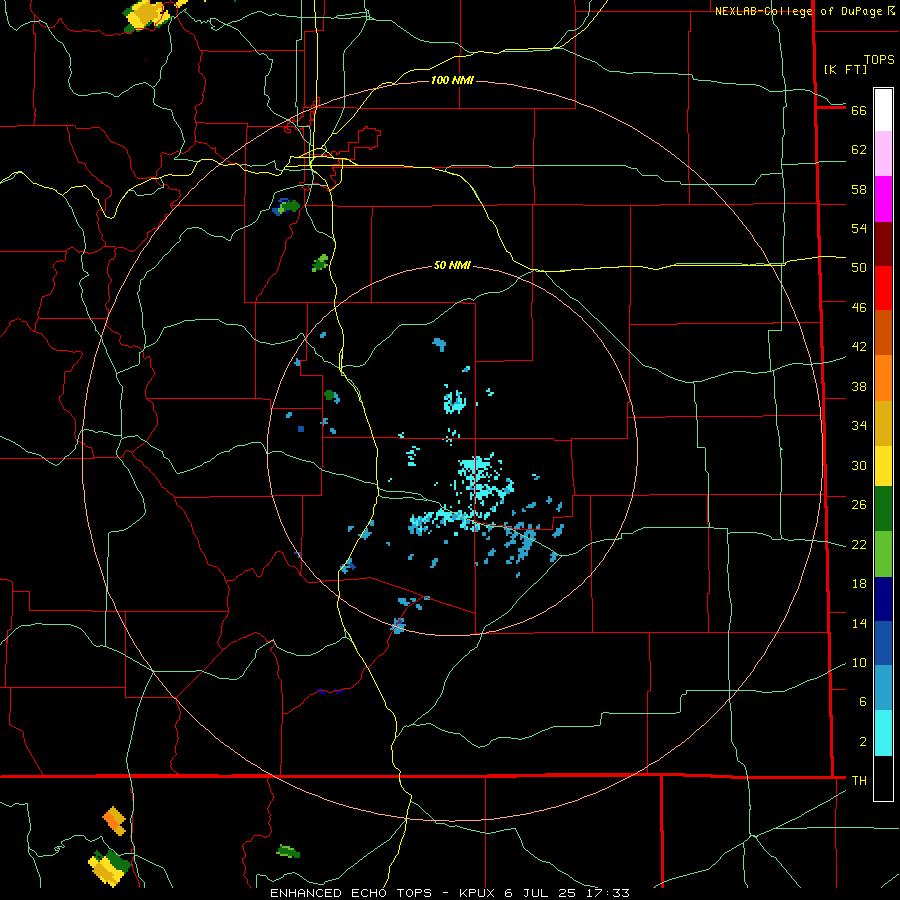Click the legend value "10"
900x900 pixels.
[x=859, y=662]
